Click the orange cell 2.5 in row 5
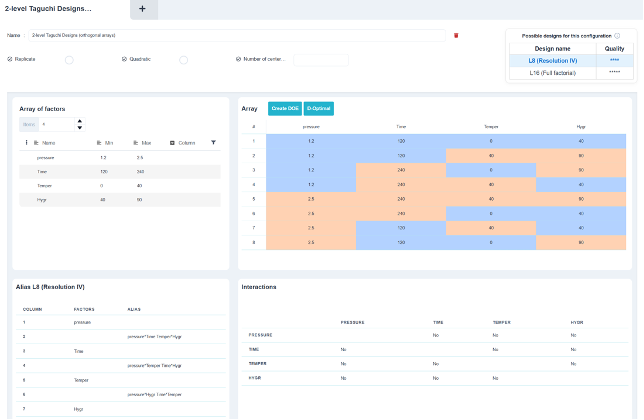Image resolution: width=644 pixels, height=420 pixels. pos(311,199)
